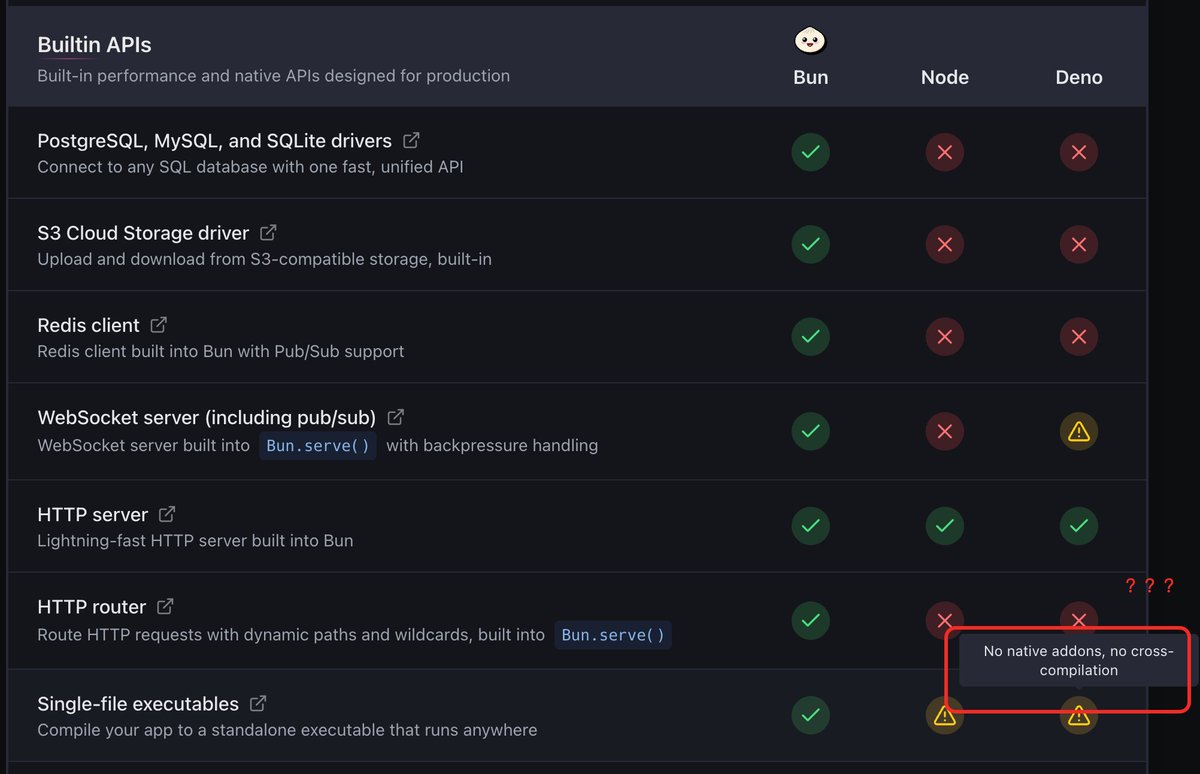
Task: Click Bun green check for SQL drivers row
Action: (810, 153)
